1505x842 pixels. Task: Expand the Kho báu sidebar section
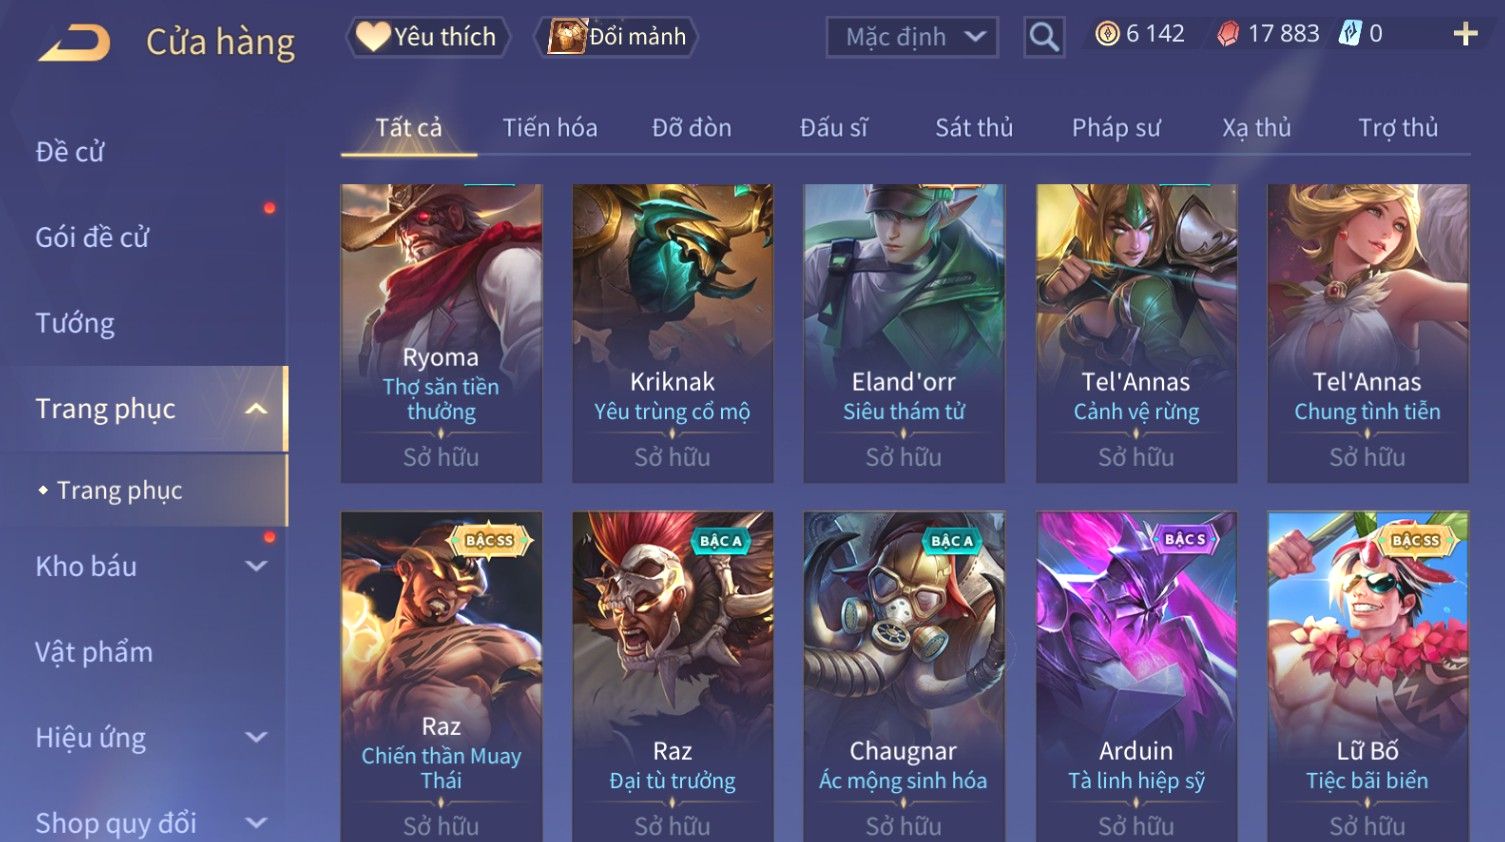pyautogui.click(x=256, y=566)
